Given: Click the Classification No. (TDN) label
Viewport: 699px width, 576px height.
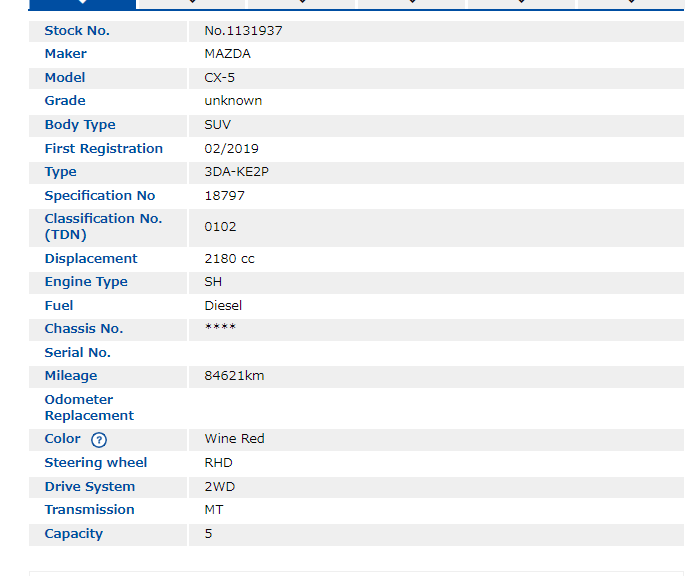Looking at the screenshot, I should pos(103,227).
